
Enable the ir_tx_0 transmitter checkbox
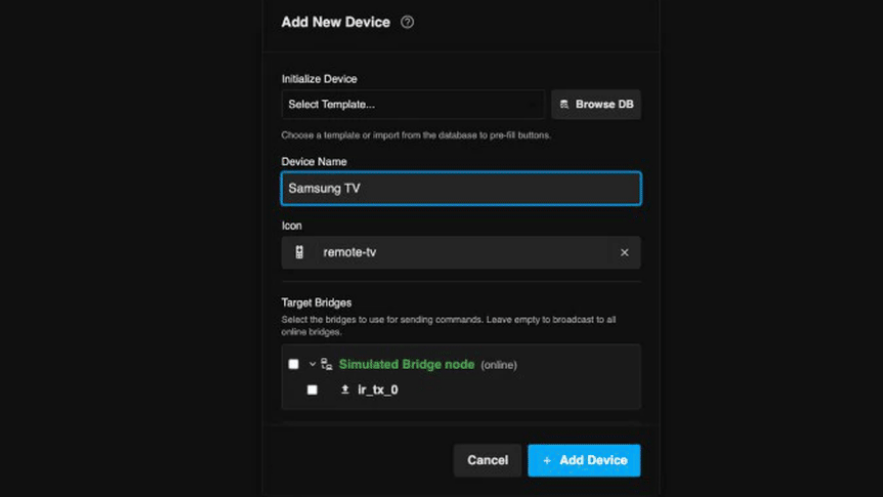[312, 389]
